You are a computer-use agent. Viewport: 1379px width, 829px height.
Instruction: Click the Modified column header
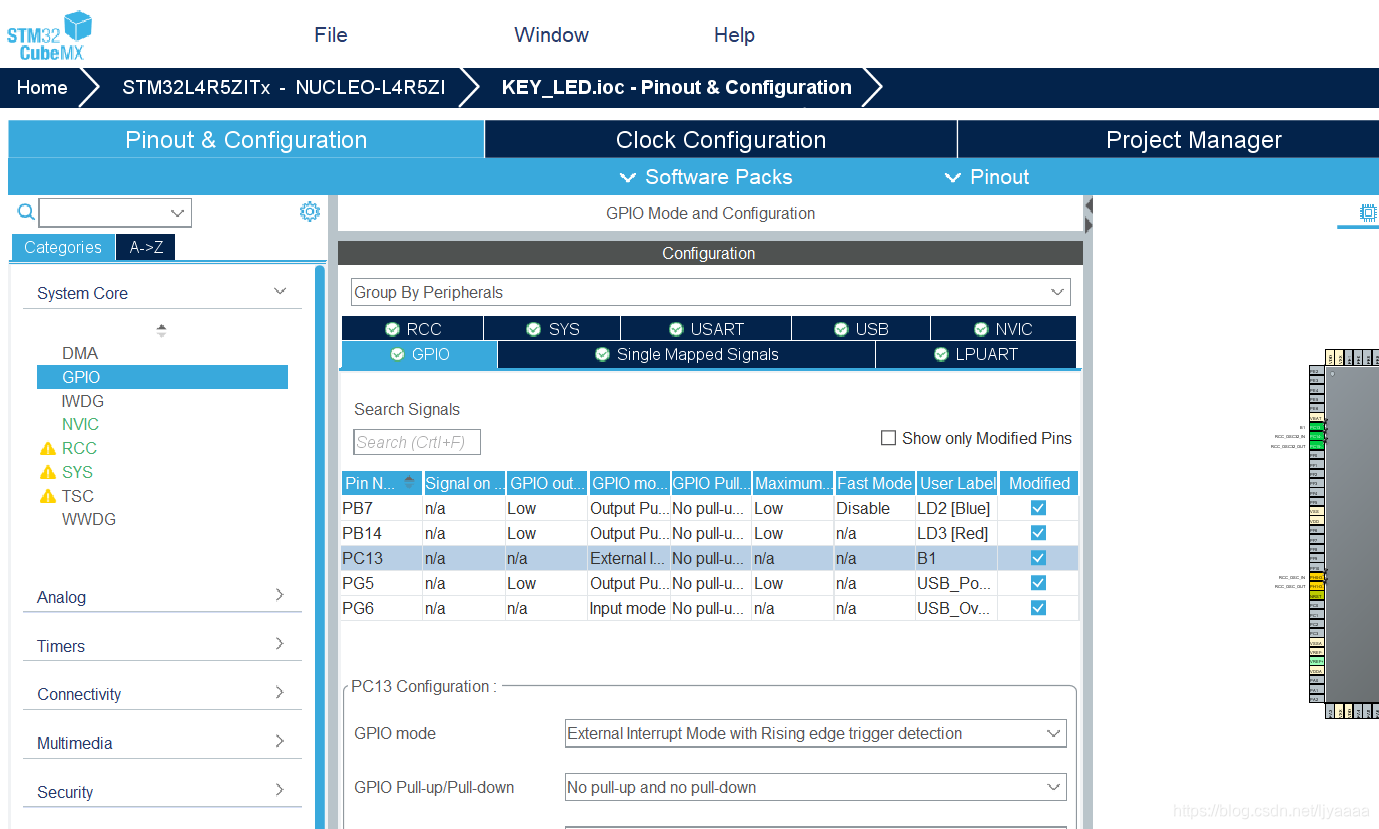pos(1039,483)
